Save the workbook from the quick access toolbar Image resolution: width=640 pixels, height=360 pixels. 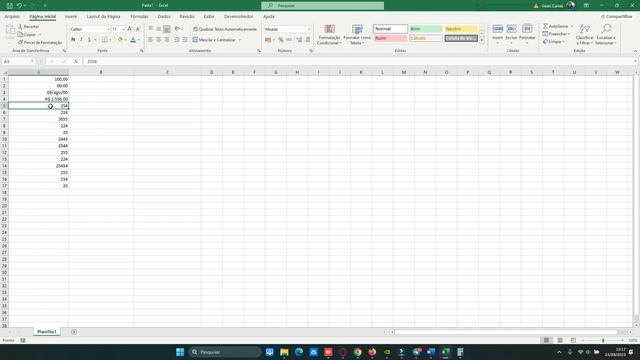tap(10, 6)
